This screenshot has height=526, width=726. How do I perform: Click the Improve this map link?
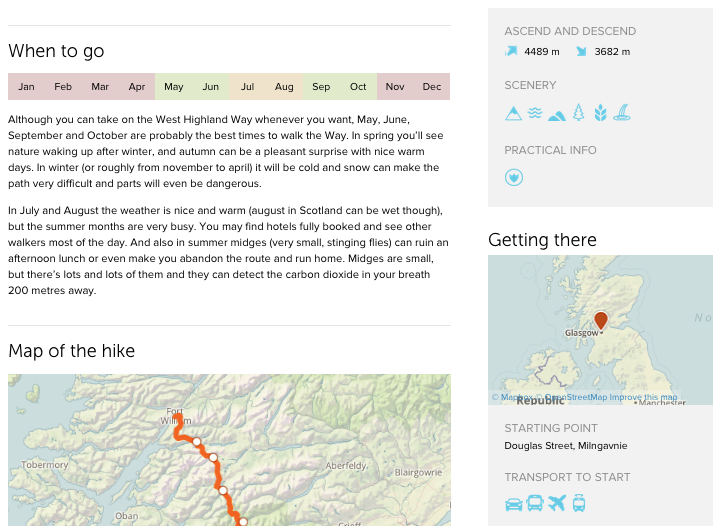coord(643,397)
